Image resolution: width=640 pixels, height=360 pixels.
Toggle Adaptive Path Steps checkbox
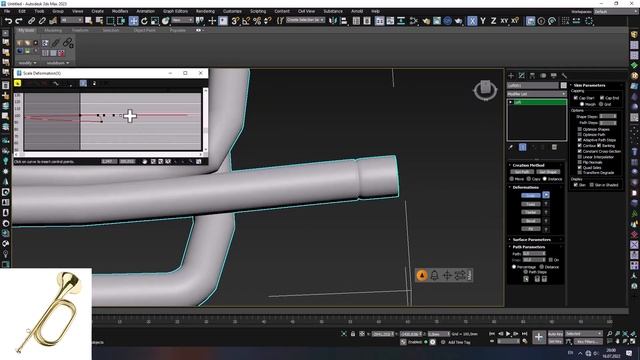[580, 140]
